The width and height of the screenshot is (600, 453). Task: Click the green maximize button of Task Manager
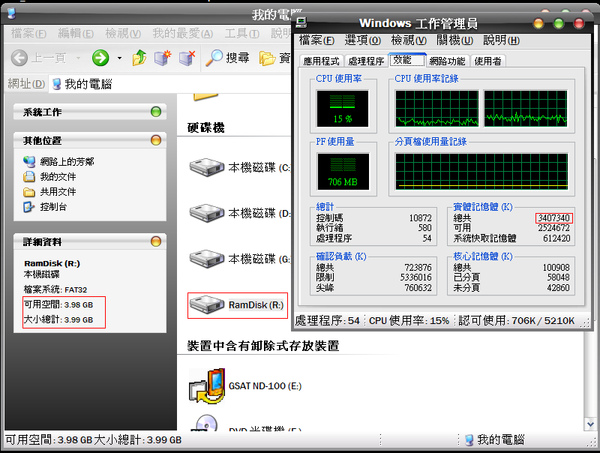tap(559, 23)
